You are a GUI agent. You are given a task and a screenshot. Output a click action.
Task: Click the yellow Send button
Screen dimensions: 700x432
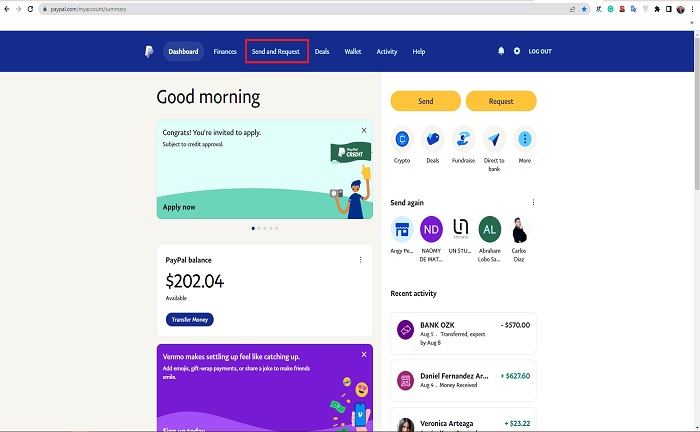coord(425,101)
